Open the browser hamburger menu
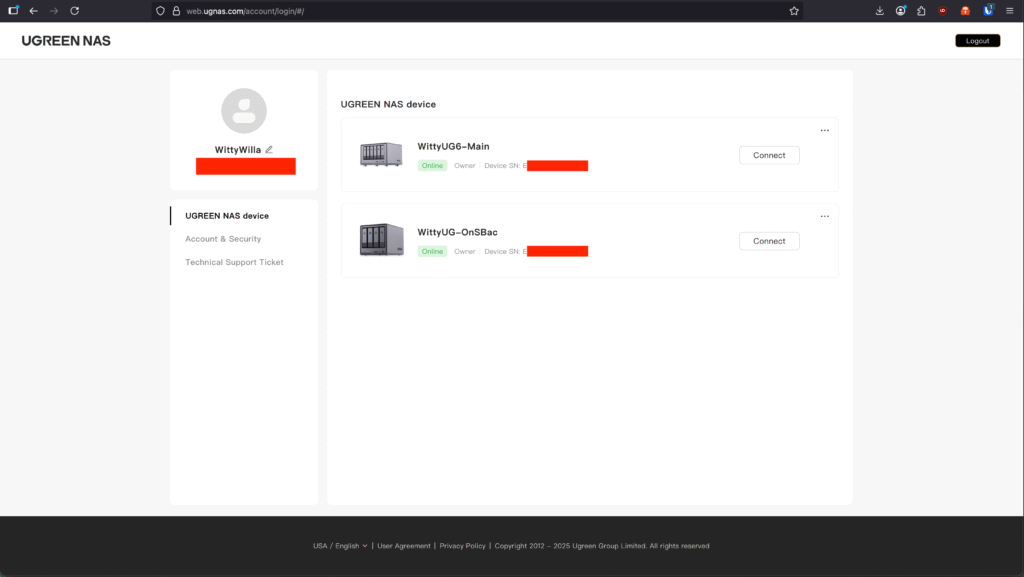 (x=1009, y=11)
